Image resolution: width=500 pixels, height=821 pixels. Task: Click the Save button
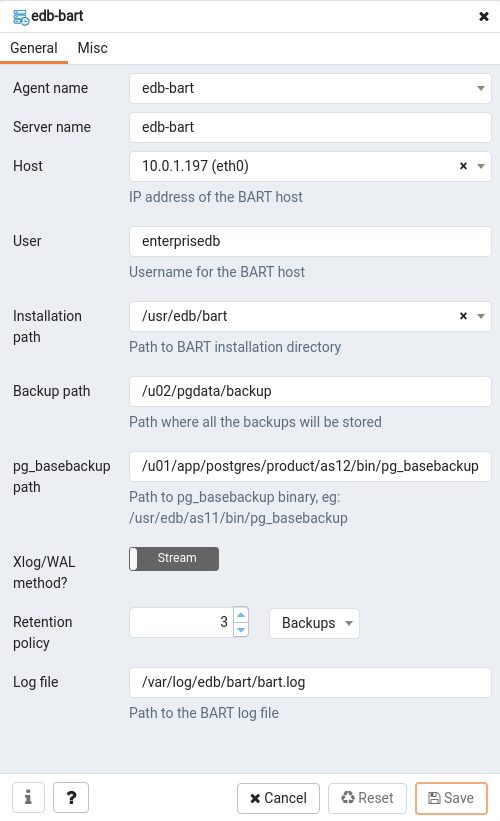click(451, 798)
